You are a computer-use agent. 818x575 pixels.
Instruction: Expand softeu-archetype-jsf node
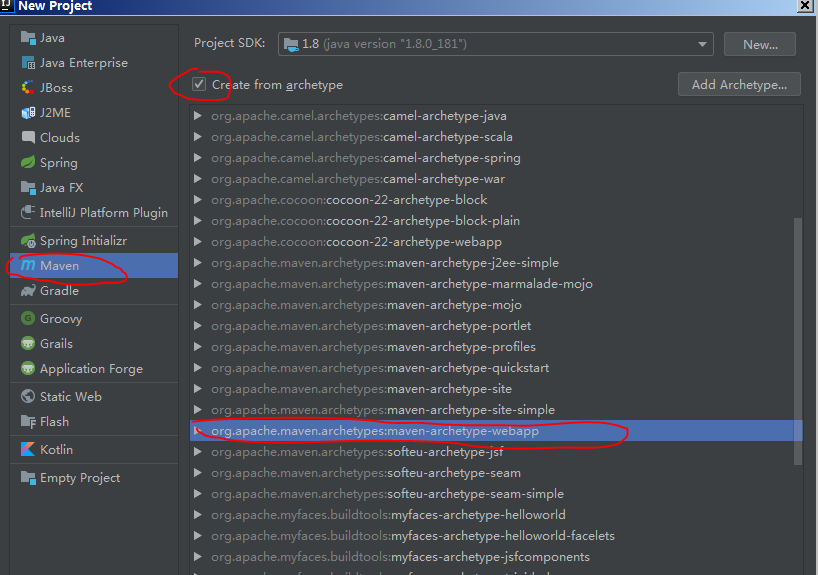pyautogui.click(x=198, y=451)
